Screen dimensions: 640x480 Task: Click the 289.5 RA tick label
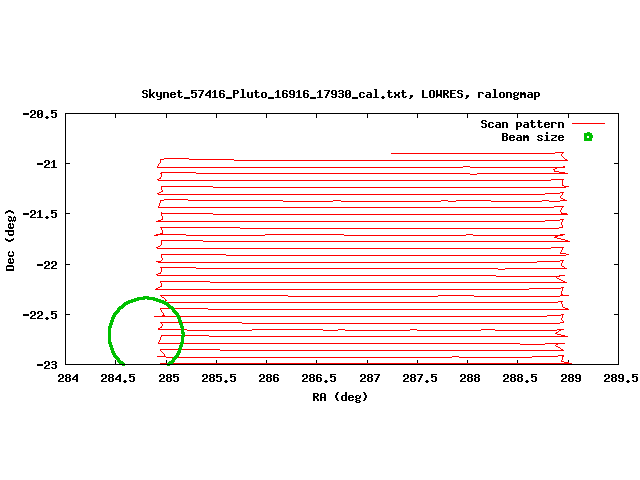pyautogui.click(x=620, y=378)
